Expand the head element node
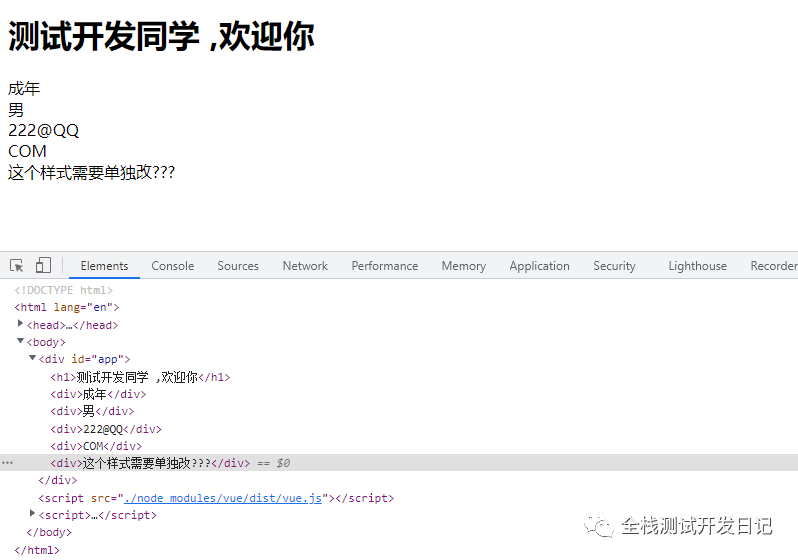This screenshot has height=560, width=798. tap(20, 324)
